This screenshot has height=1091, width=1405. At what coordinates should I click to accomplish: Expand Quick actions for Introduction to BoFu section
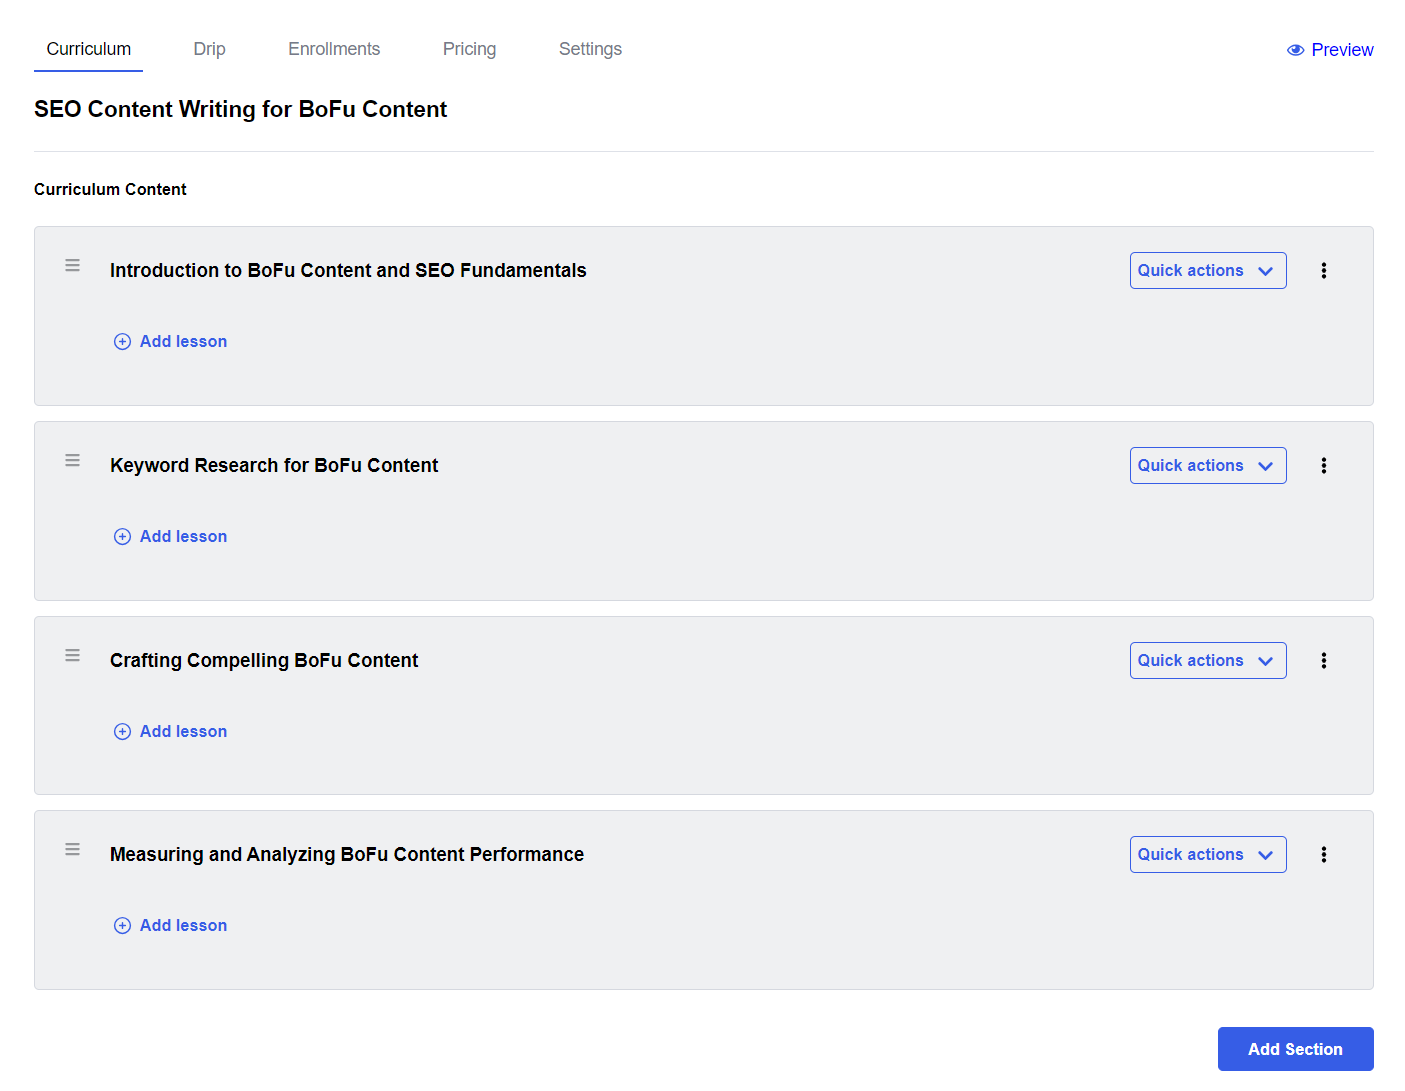pos(1207,271)
